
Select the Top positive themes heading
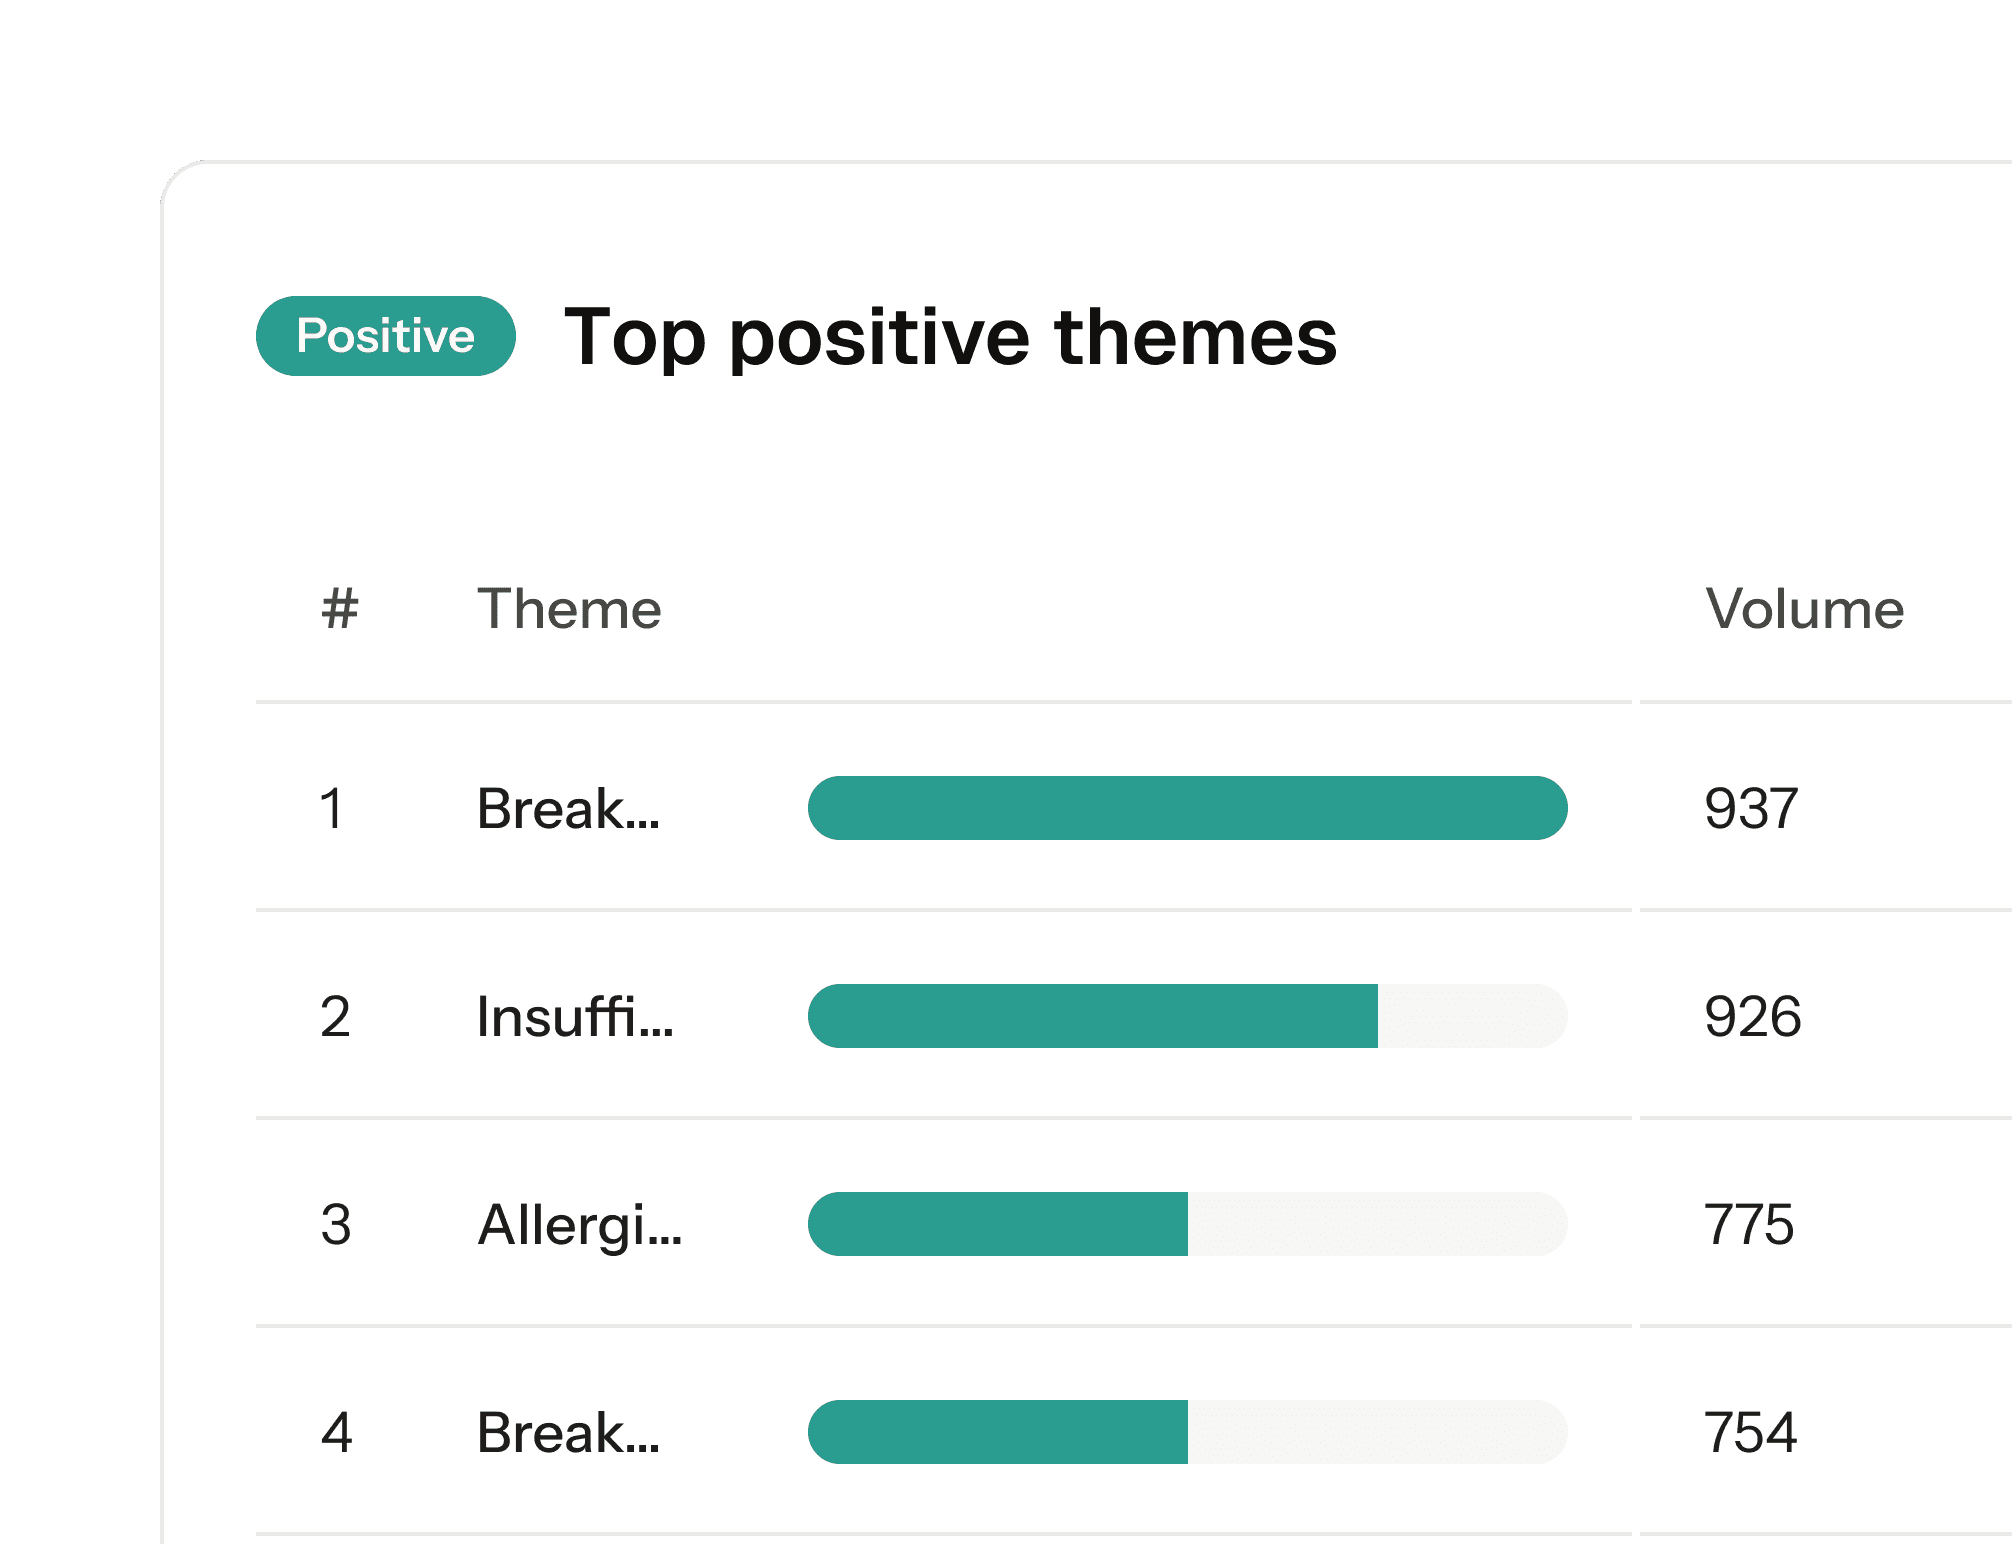click(950, 337)
